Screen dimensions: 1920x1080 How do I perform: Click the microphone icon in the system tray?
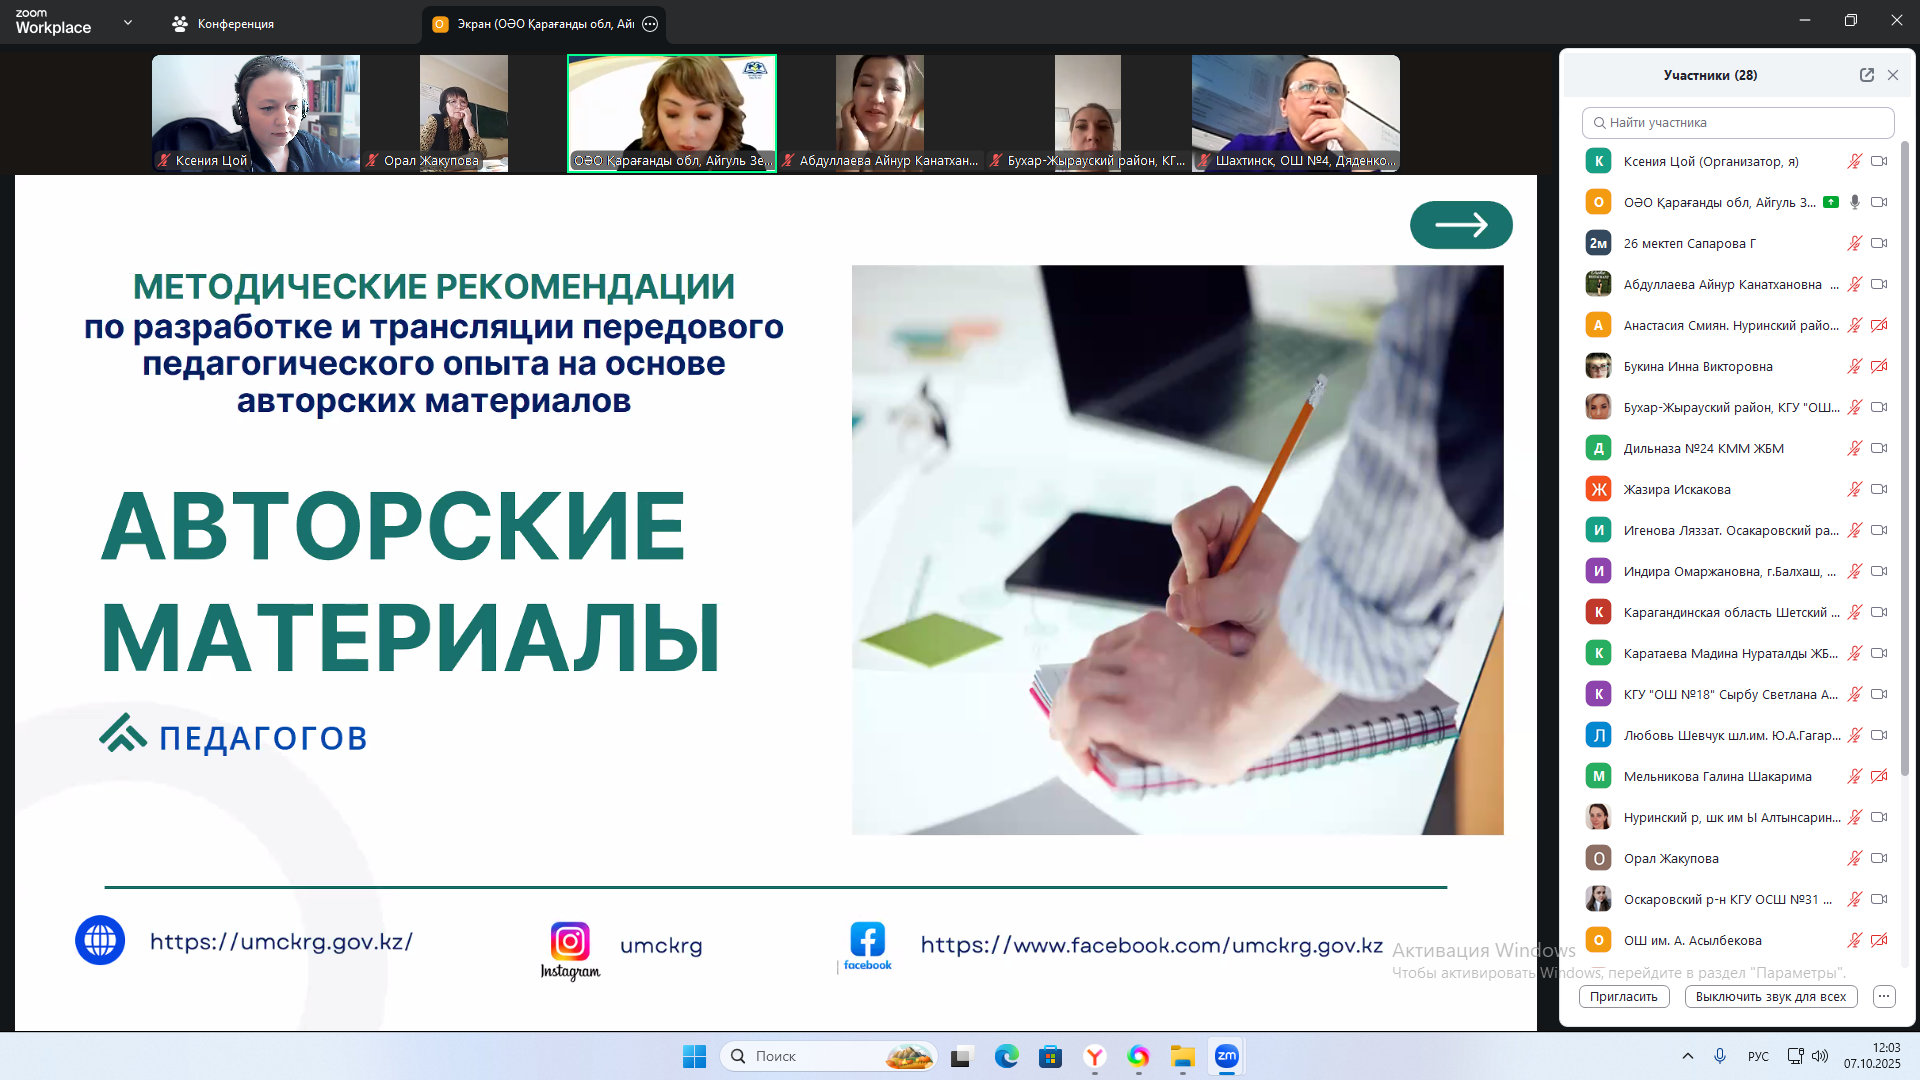tap(1720, 1055)
